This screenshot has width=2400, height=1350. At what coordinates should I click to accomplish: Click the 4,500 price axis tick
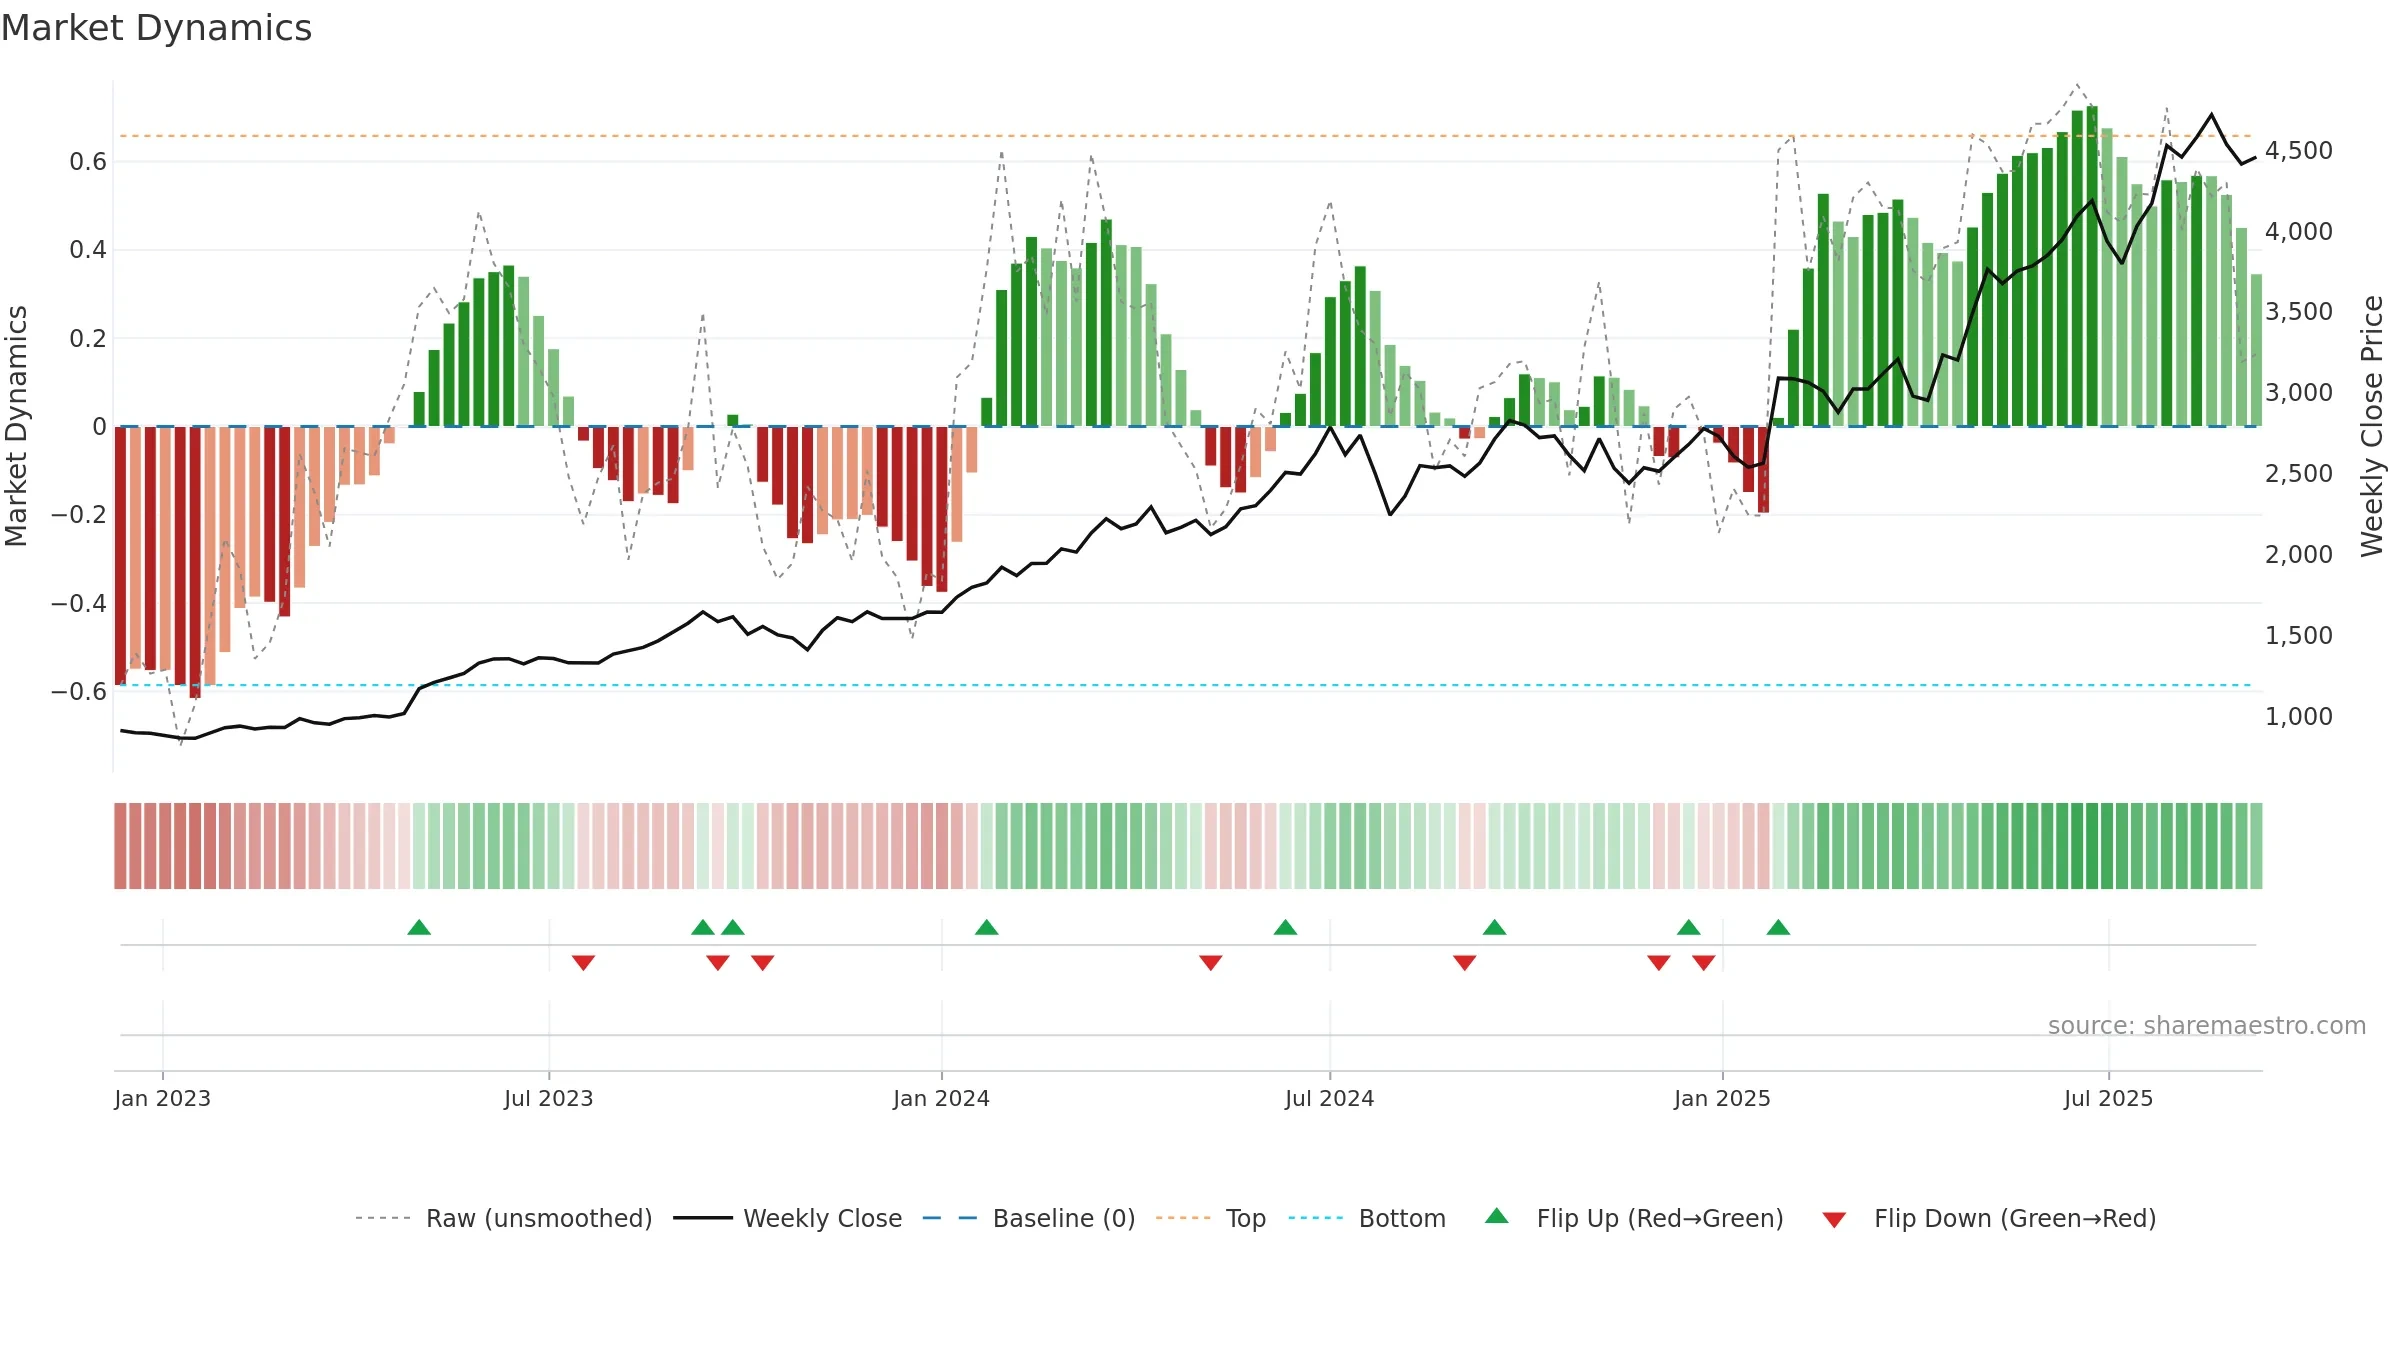2299,151
